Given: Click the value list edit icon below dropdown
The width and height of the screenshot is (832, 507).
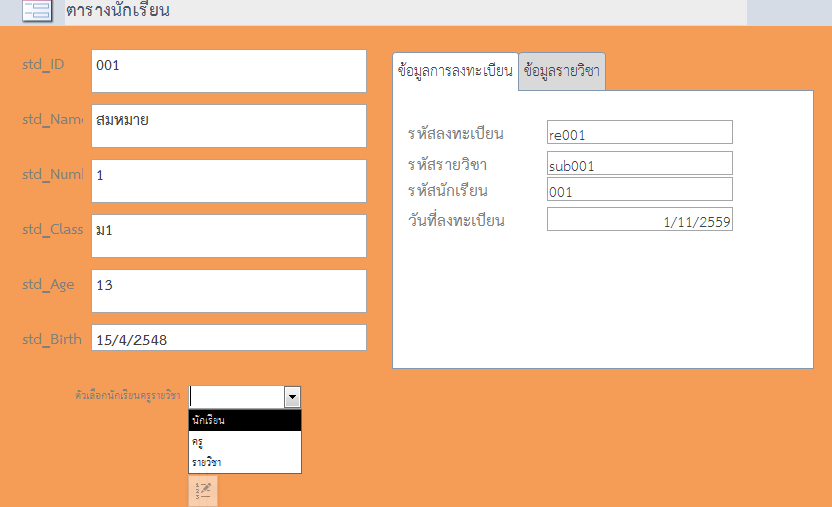Looking at the screenshot, I should [x=203, y=490].
